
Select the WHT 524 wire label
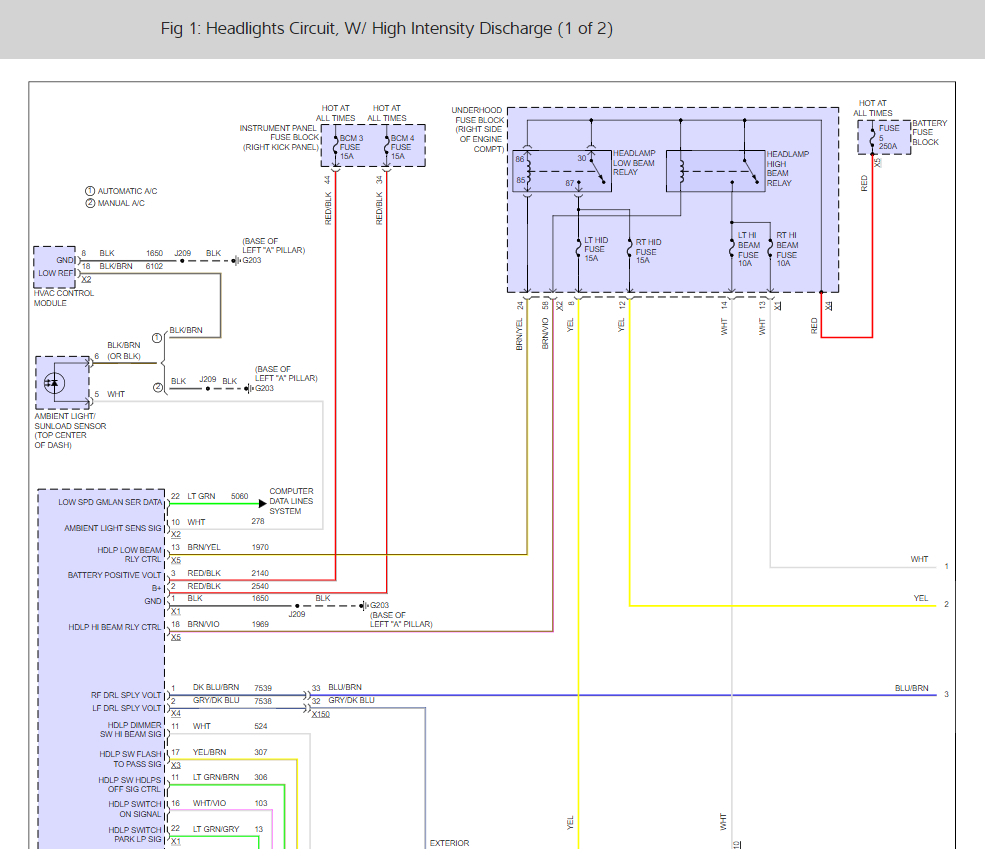click(x=230, y=726)
